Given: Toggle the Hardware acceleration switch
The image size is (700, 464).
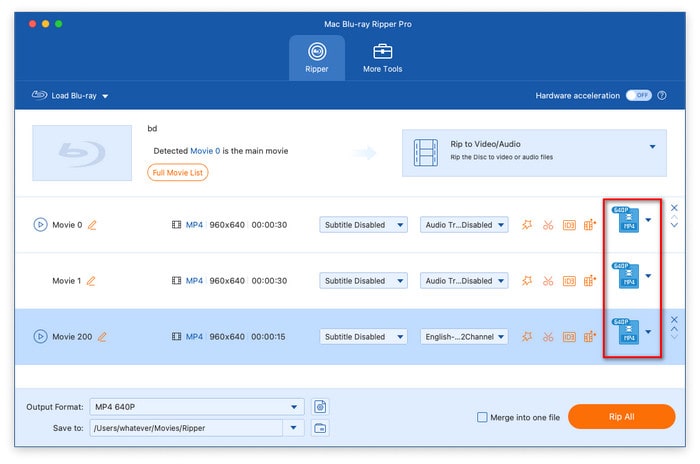Looking at the screenshot, I should 638,96.
